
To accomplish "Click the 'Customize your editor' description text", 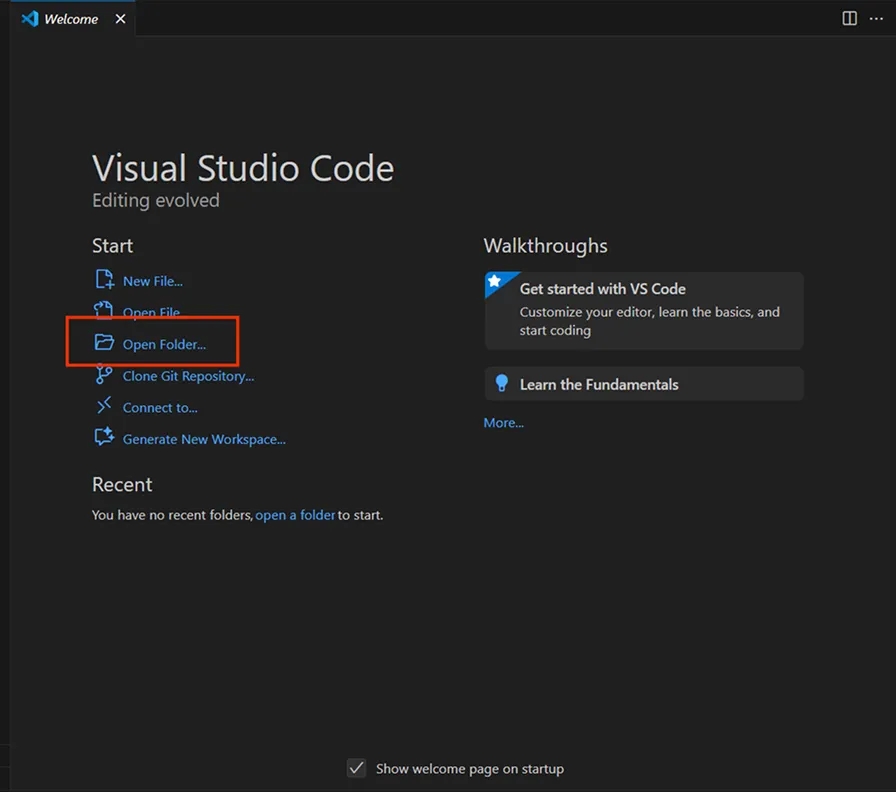I will 649,321.
